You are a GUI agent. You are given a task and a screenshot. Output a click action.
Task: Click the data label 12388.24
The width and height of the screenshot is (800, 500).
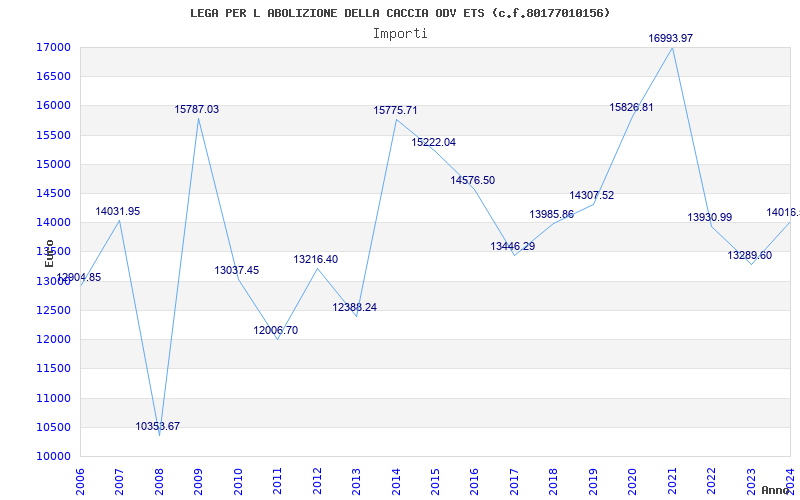coord(355,308)
